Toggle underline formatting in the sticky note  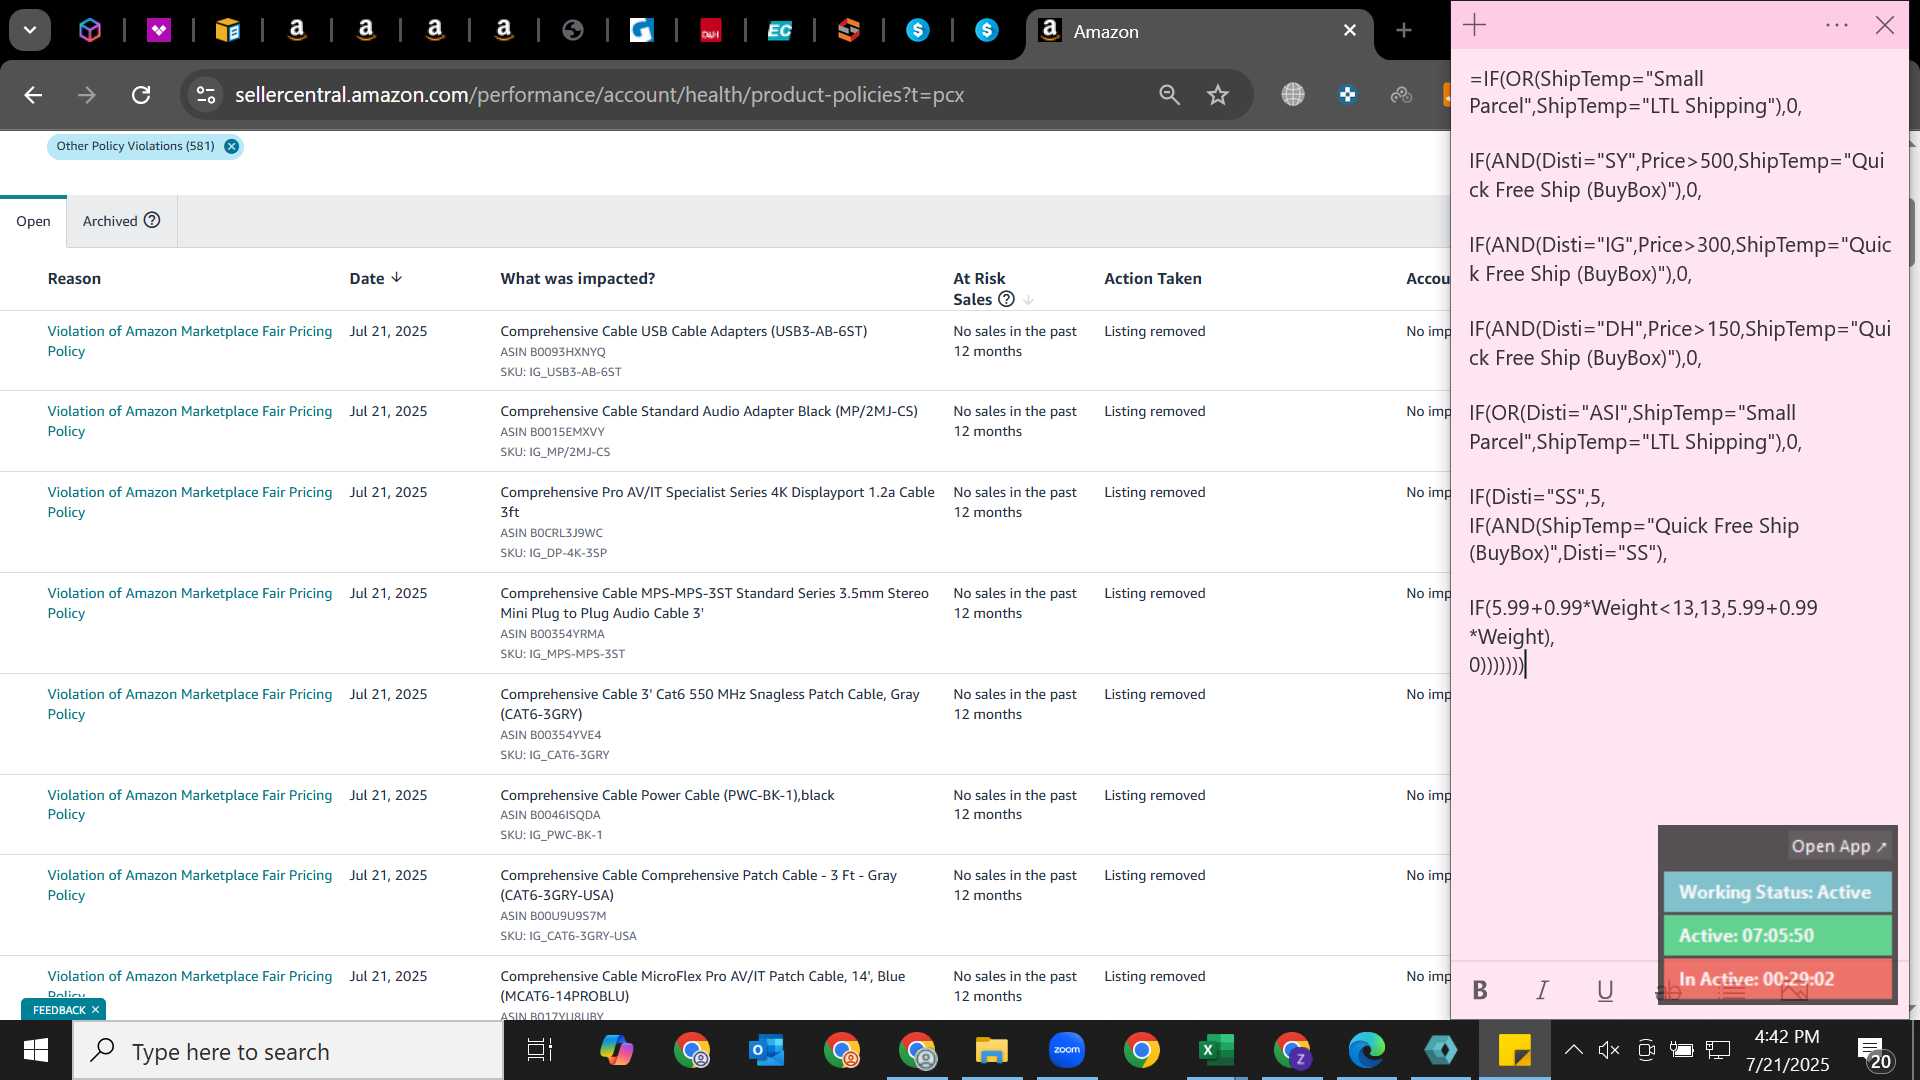(x=1605, y=990)
